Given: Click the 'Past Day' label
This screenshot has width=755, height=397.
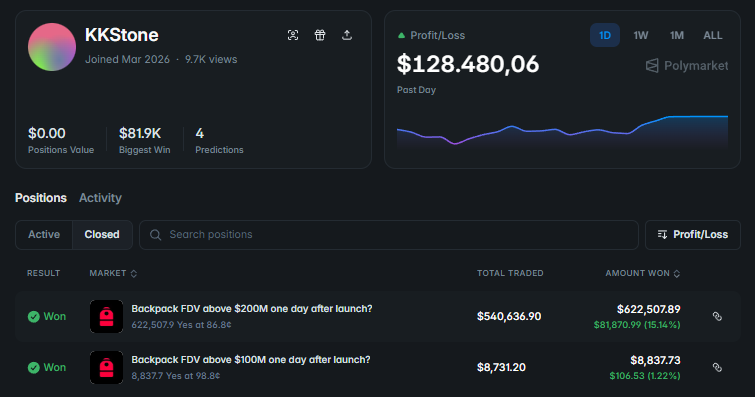Looking at the screenshot, I should coord(416,90).
